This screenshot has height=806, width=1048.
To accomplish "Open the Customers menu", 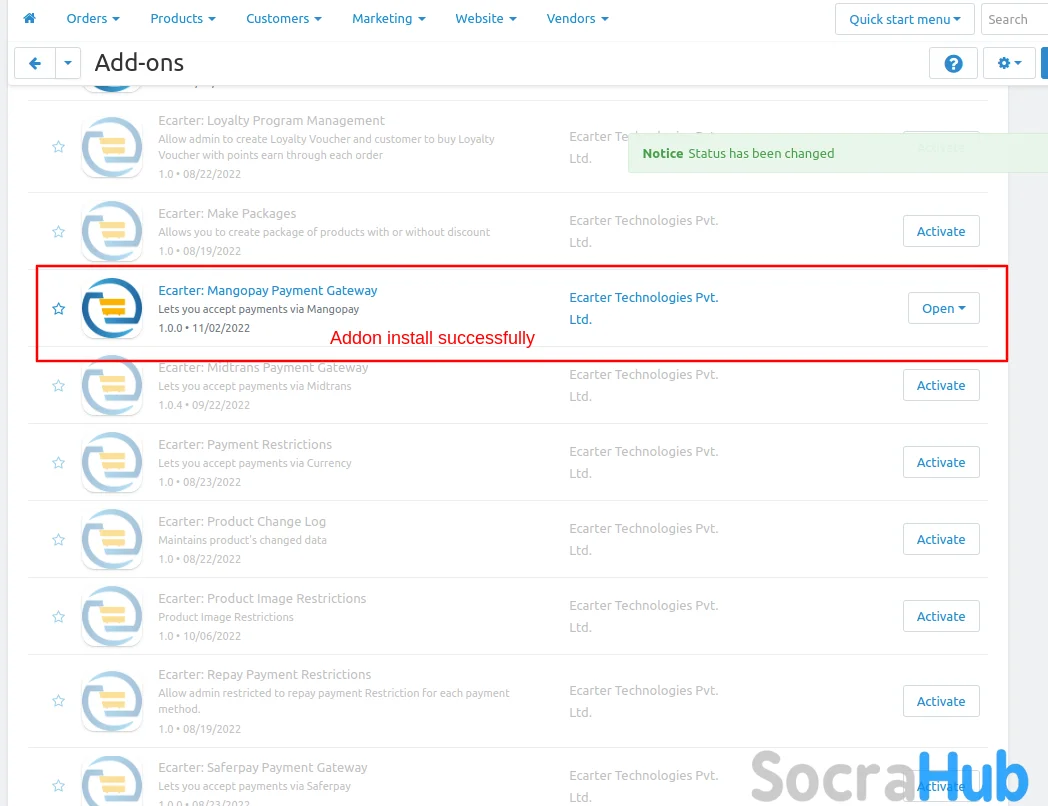I will pyautogui.click(x=284, y=19).
